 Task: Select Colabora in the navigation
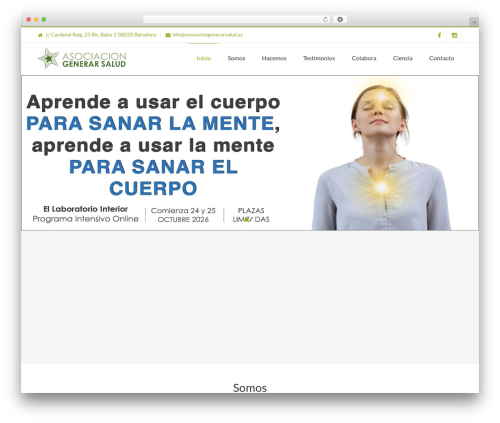click(364, 58)
